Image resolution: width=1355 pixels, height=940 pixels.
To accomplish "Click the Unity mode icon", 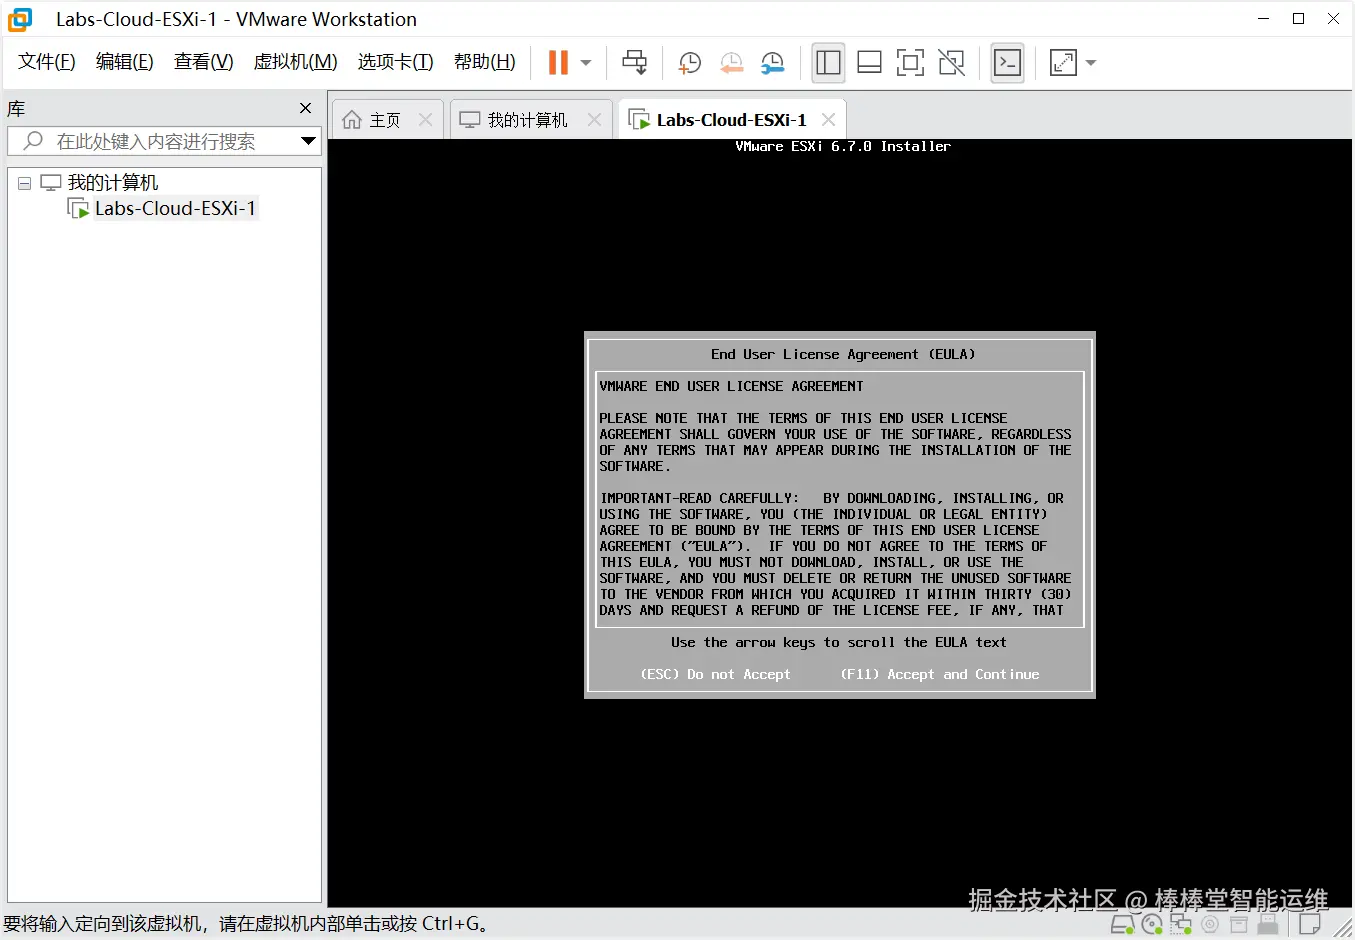I will coord(952,63).
